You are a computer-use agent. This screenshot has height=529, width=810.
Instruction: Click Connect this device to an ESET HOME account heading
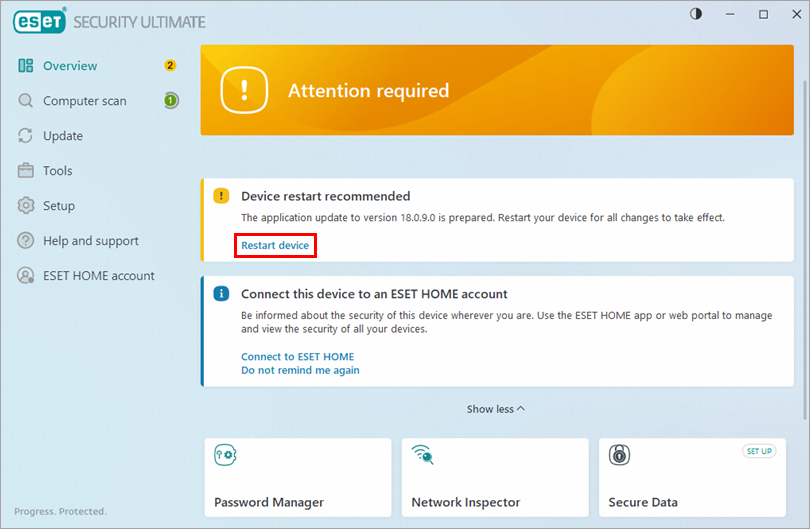click(374, 294)
